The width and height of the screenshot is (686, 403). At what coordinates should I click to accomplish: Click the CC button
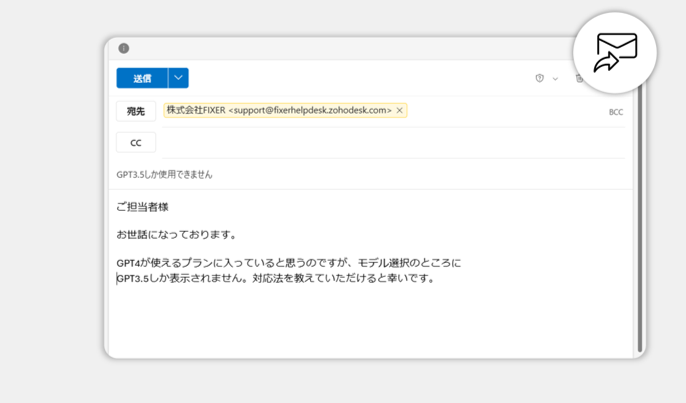coord(136,143)
